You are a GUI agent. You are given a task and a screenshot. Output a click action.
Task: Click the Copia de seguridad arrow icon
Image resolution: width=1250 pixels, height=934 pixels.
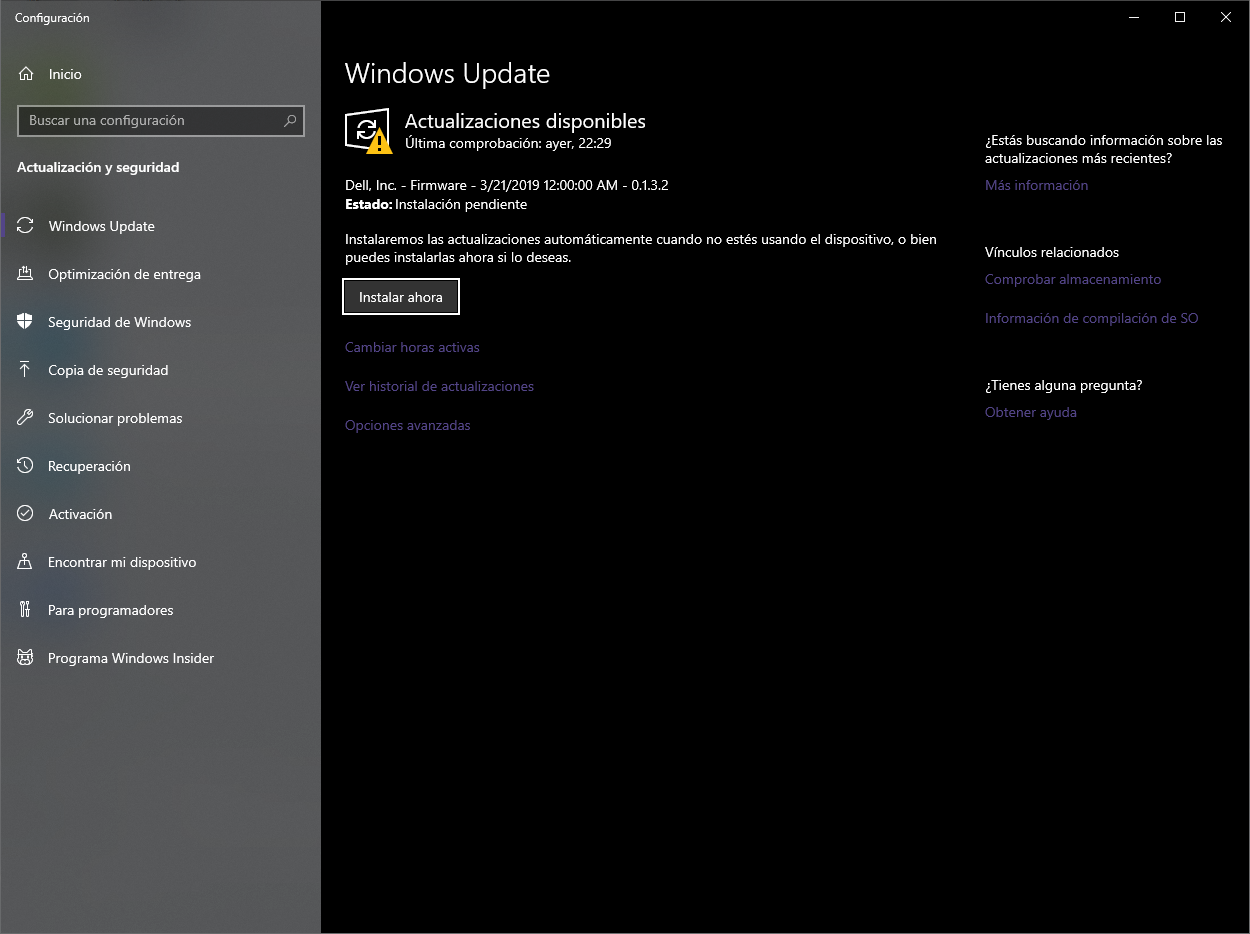coord(26,370)
